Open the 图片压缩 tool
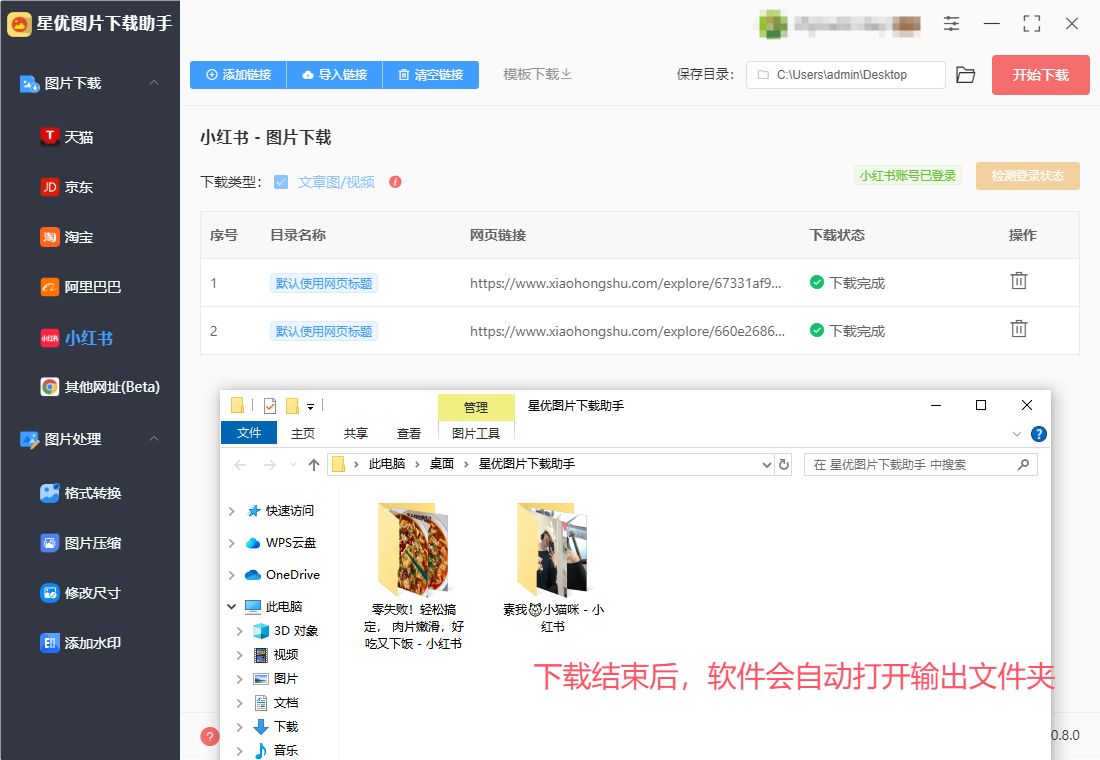This screenshot has width=1100, height=760. (x=81, y=543)
